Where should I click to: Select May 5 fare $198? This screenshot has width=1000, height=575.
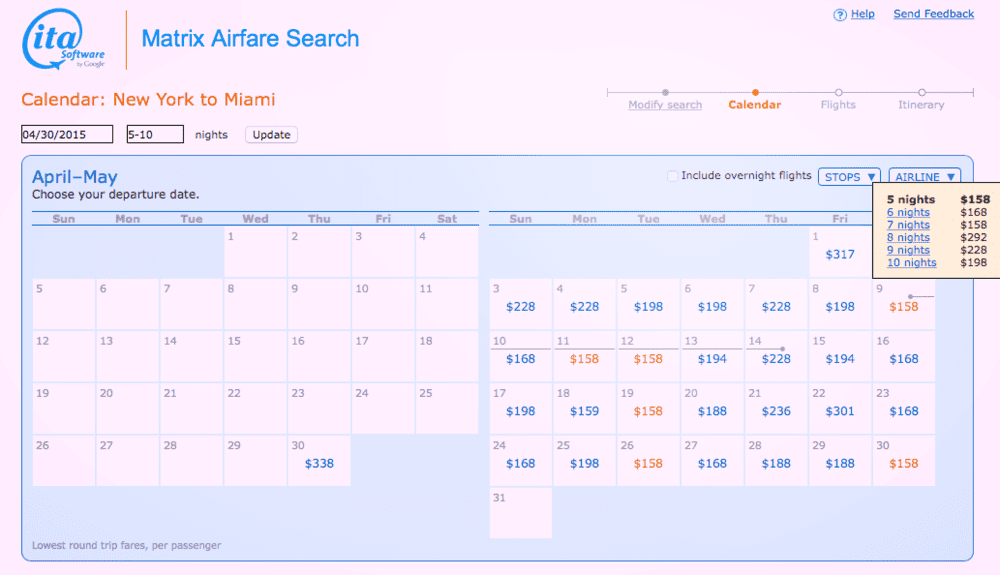click(648, 307)
